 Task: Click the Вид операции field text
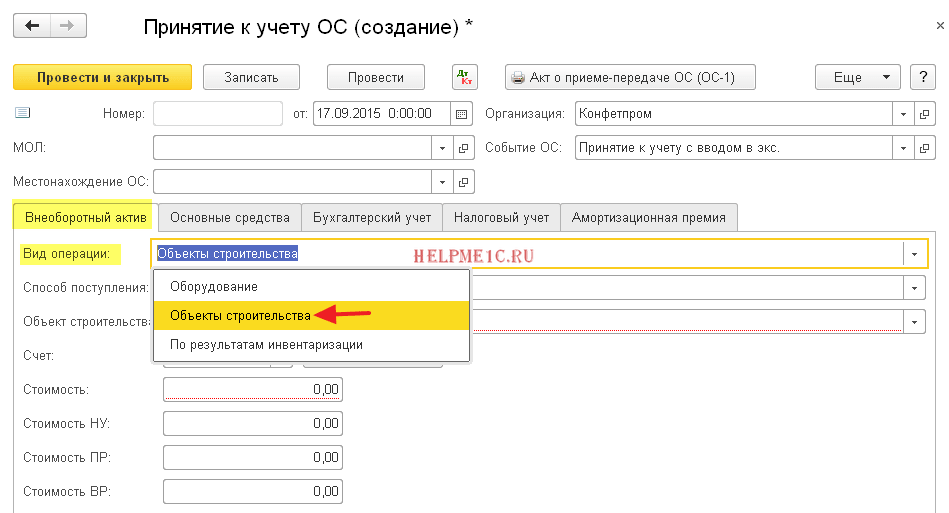tap(228, 253)
